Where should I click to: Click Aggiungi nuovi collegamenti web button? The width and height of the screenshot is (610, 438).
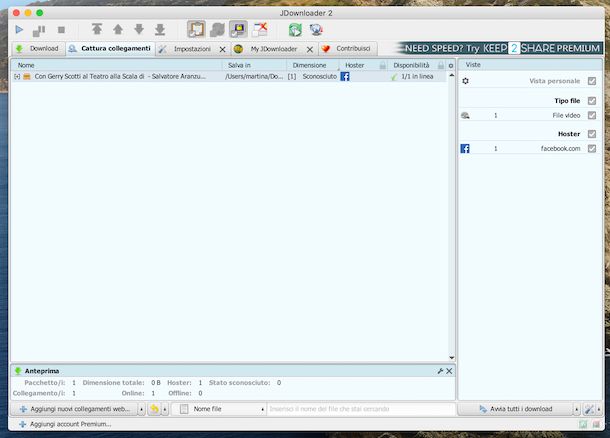point(74,409)
